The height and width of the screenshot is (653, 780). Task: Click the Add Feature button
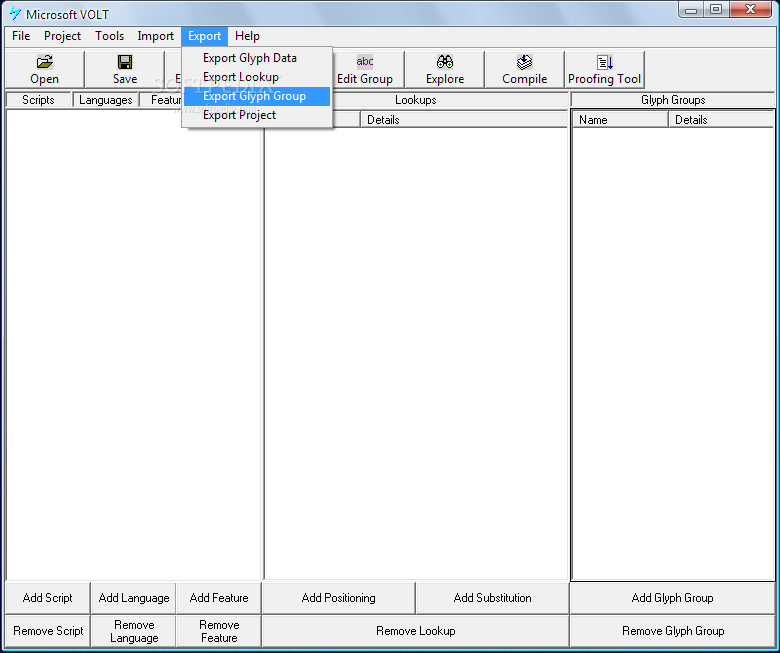point(219,598)
